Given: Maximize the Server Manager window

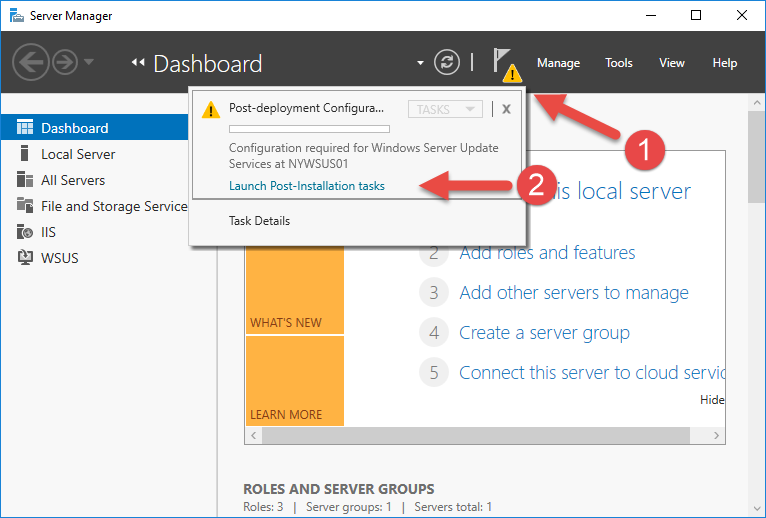Looking at the screenshot, I should pyautogui.click(x=696, y=15).
